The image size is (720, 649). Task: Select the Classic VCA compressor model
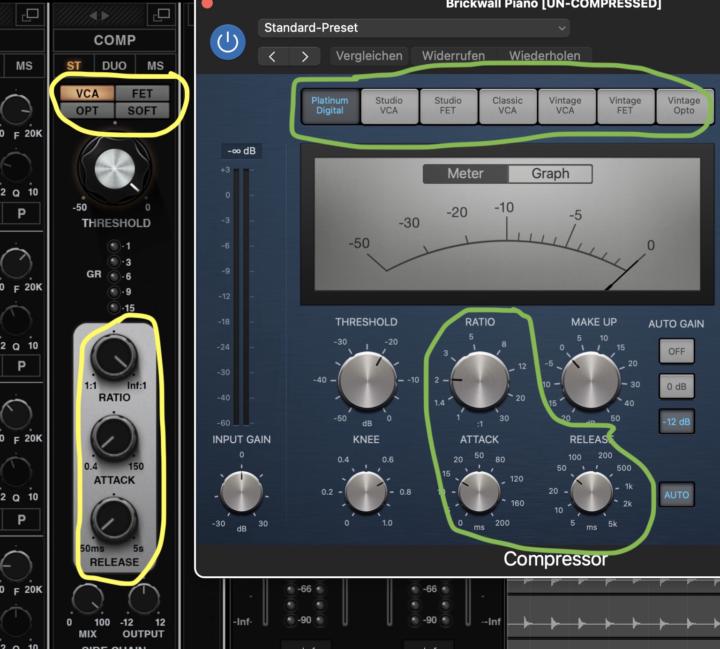[x=507, y=106]
